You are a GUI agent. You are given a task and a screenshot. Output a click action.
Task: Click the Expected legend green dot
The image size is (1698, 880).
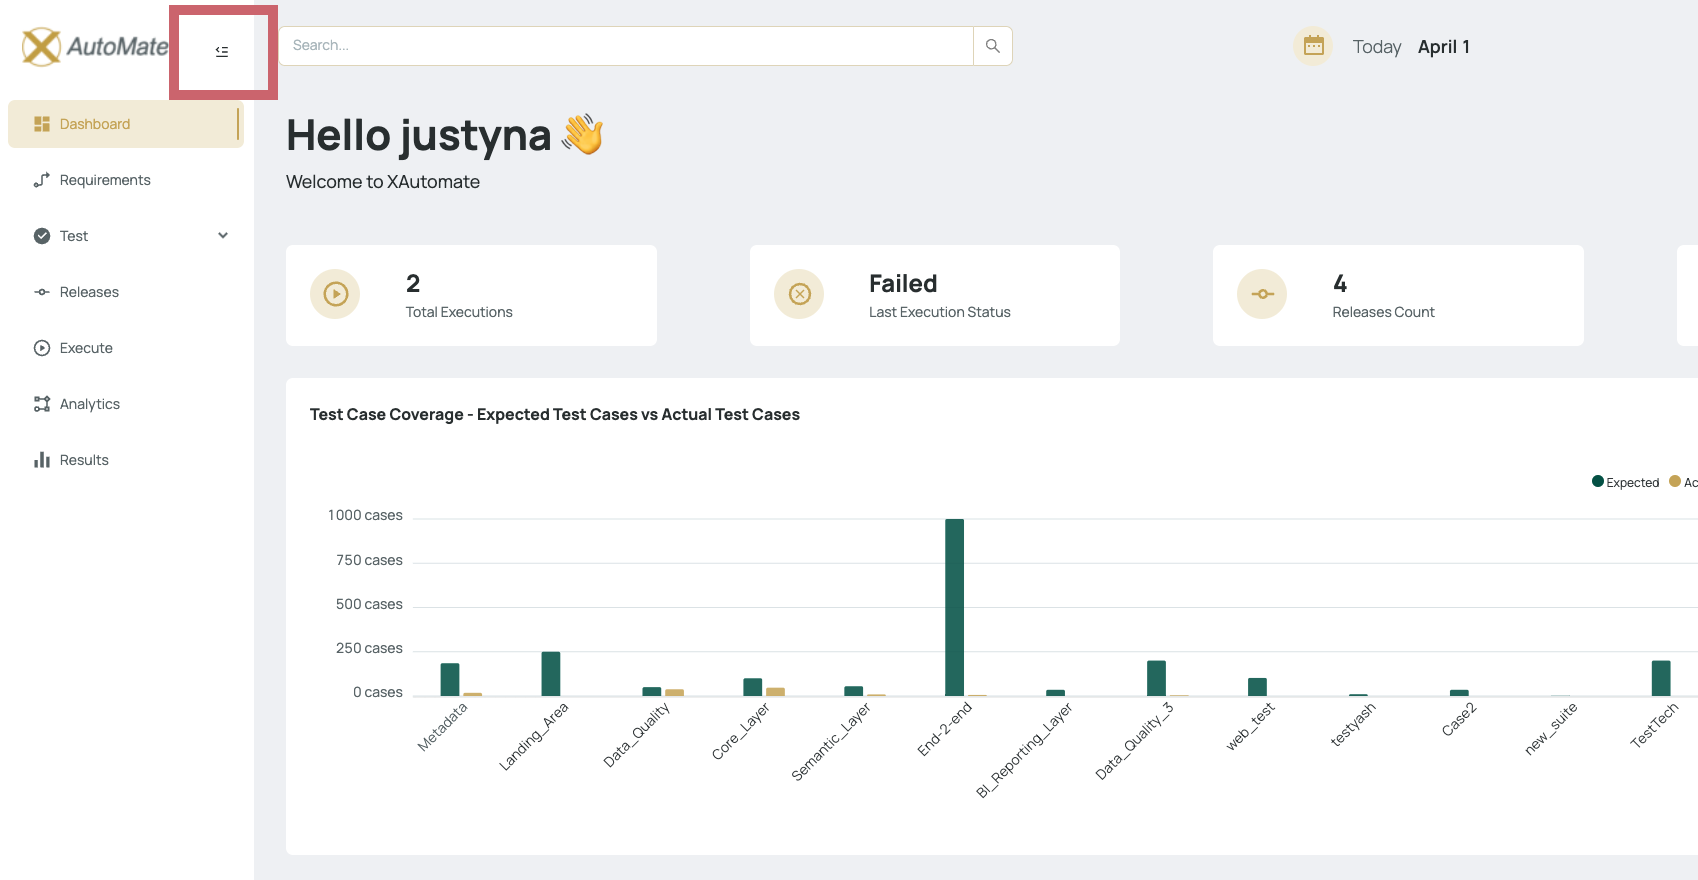(1598, 481)
